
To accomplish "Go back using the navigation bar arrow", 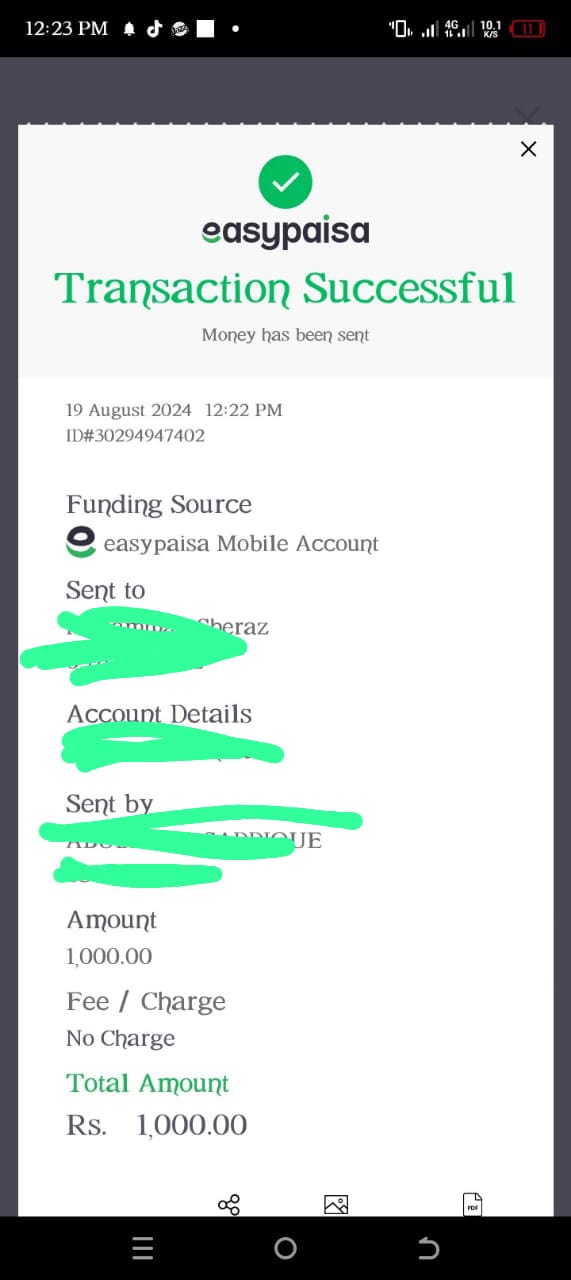I will 428,1248.
